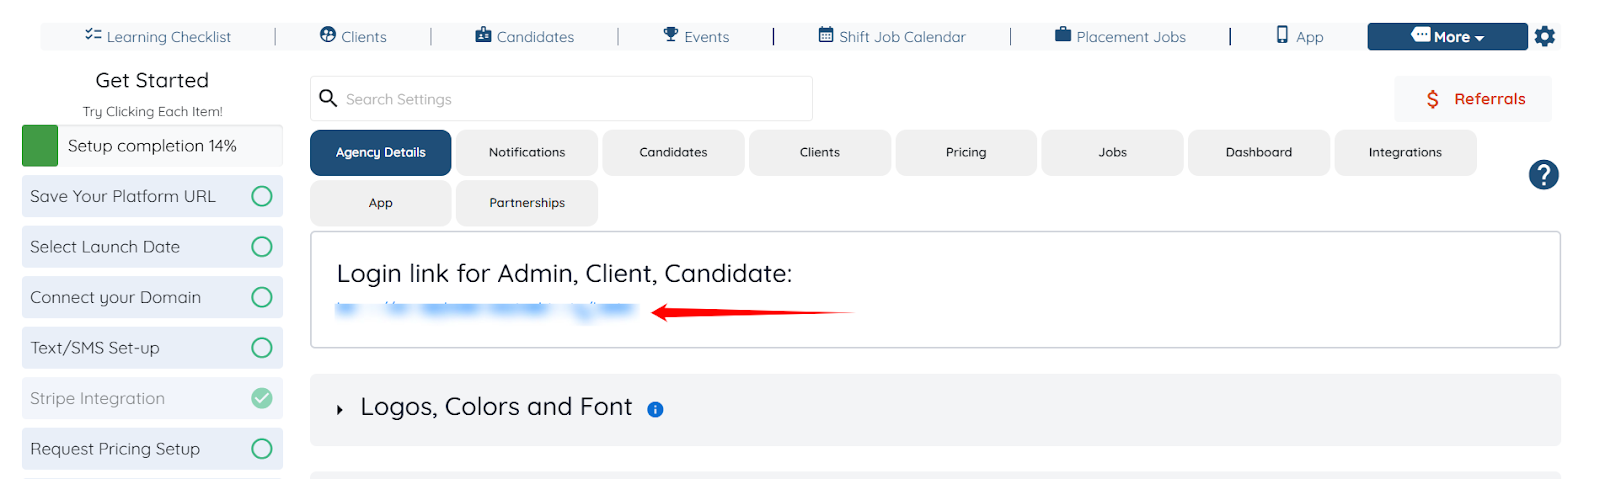Click the mobile phone App icon in the navbar
Screen dimensions: 1600x479
pyautogui.click(x=1282, y=35)
